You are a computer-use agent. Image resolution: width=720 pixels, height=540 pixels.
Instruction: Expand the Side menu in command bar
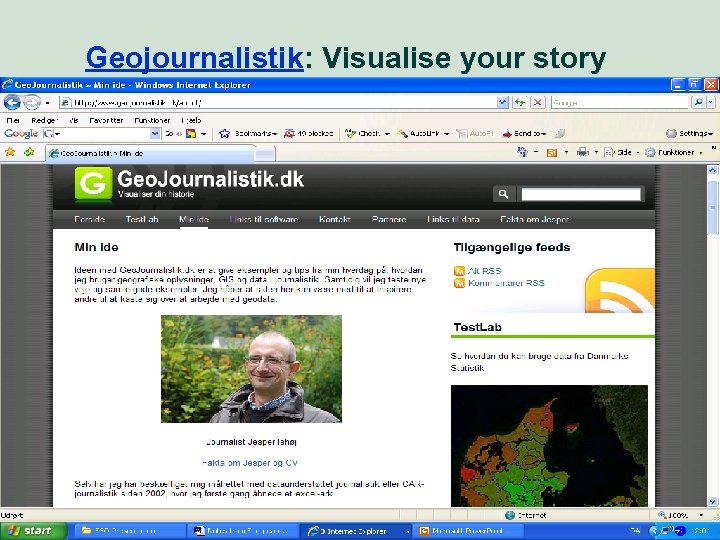pos(637,152)
